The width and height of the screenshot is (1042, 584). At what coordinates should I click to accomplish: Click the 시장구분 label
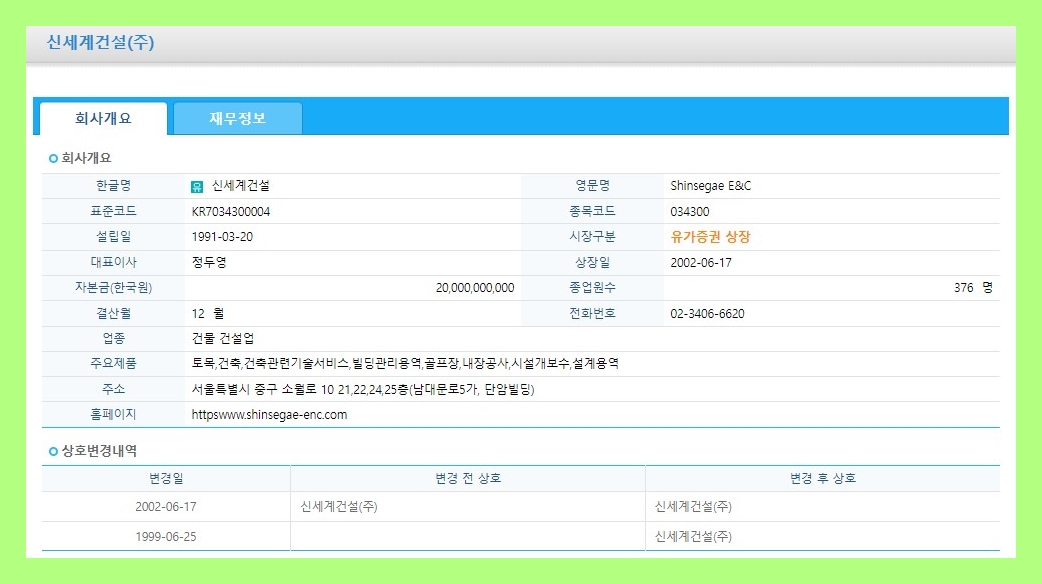click(x=593, y=237)
